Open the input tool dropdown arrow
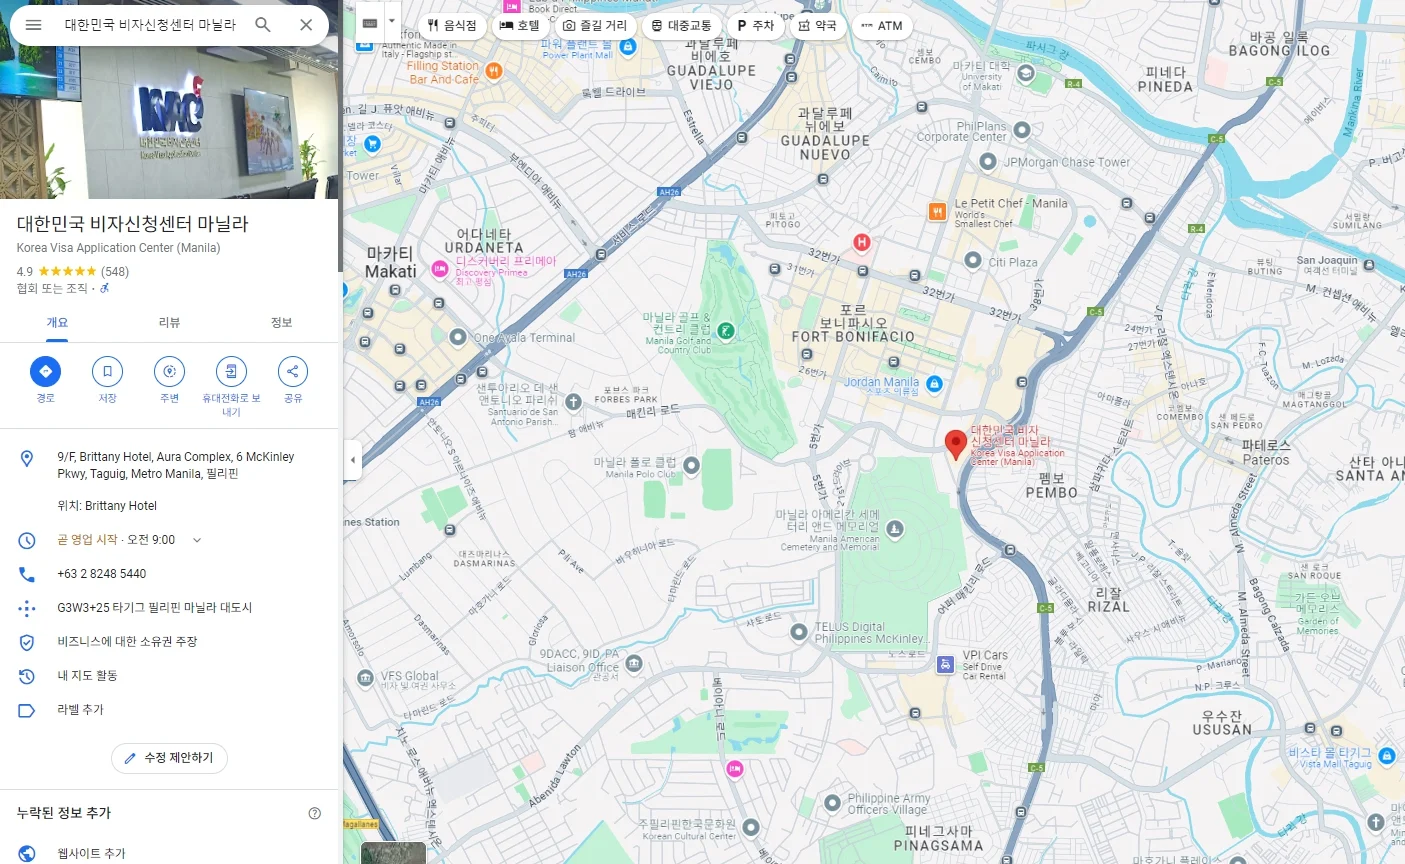The image size is (1405, 864). [x=392, y=22]
